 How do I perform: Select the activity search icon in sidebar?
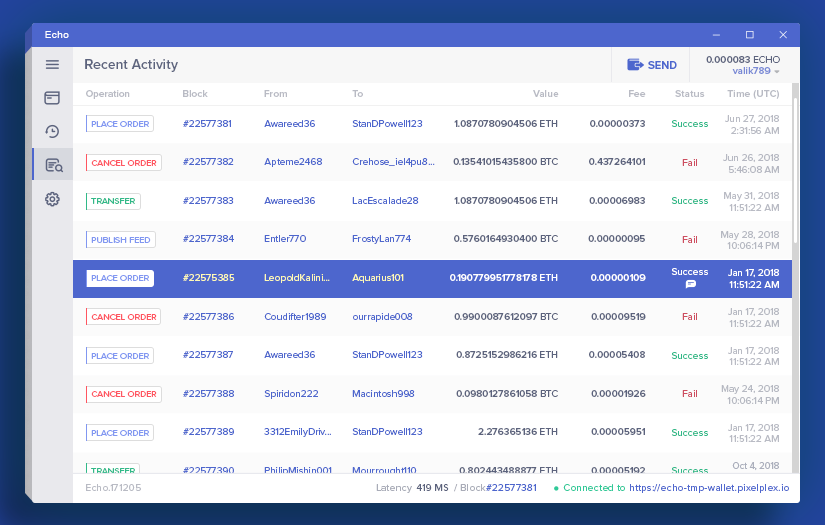[54, 165]
